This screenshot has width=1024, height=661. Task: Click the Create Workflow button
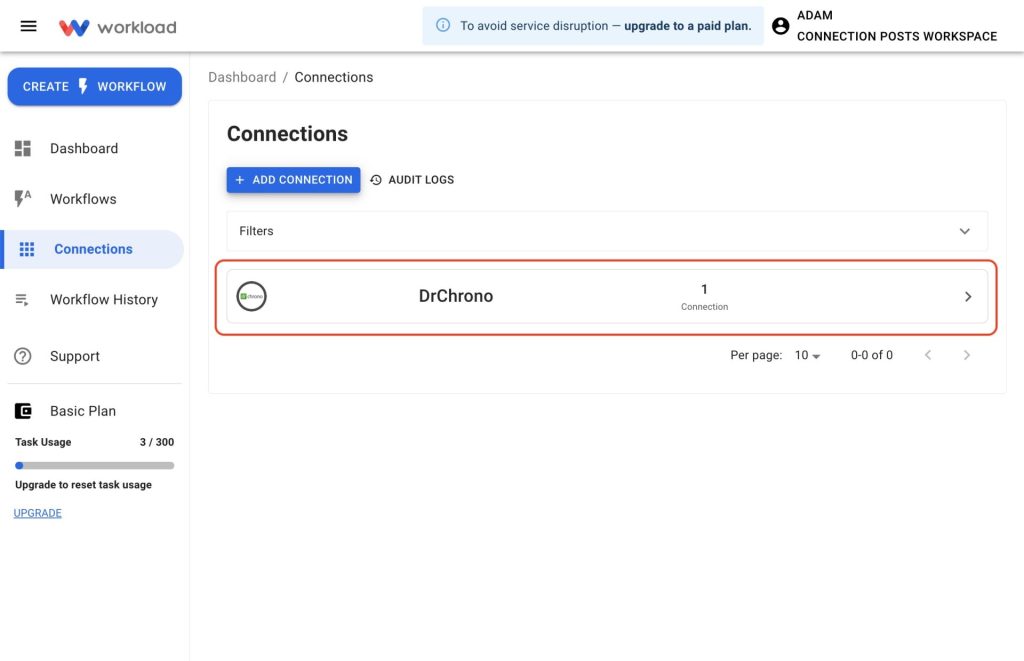tap(95, 86)
